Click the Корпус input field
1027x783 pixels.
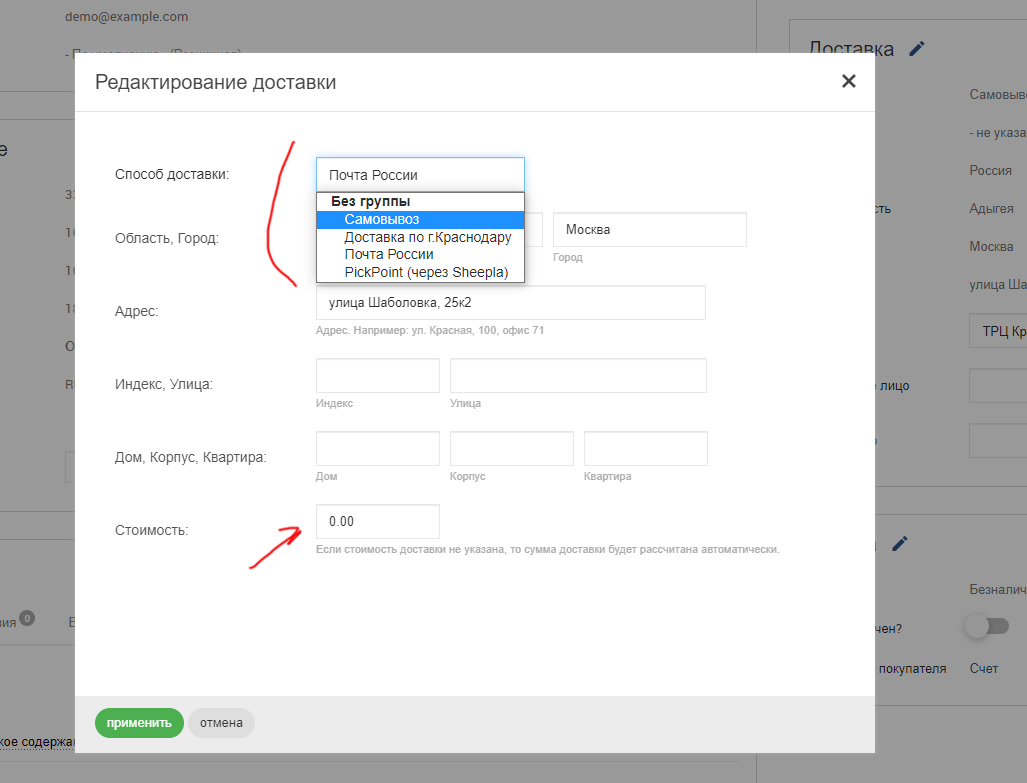[511, 449]
